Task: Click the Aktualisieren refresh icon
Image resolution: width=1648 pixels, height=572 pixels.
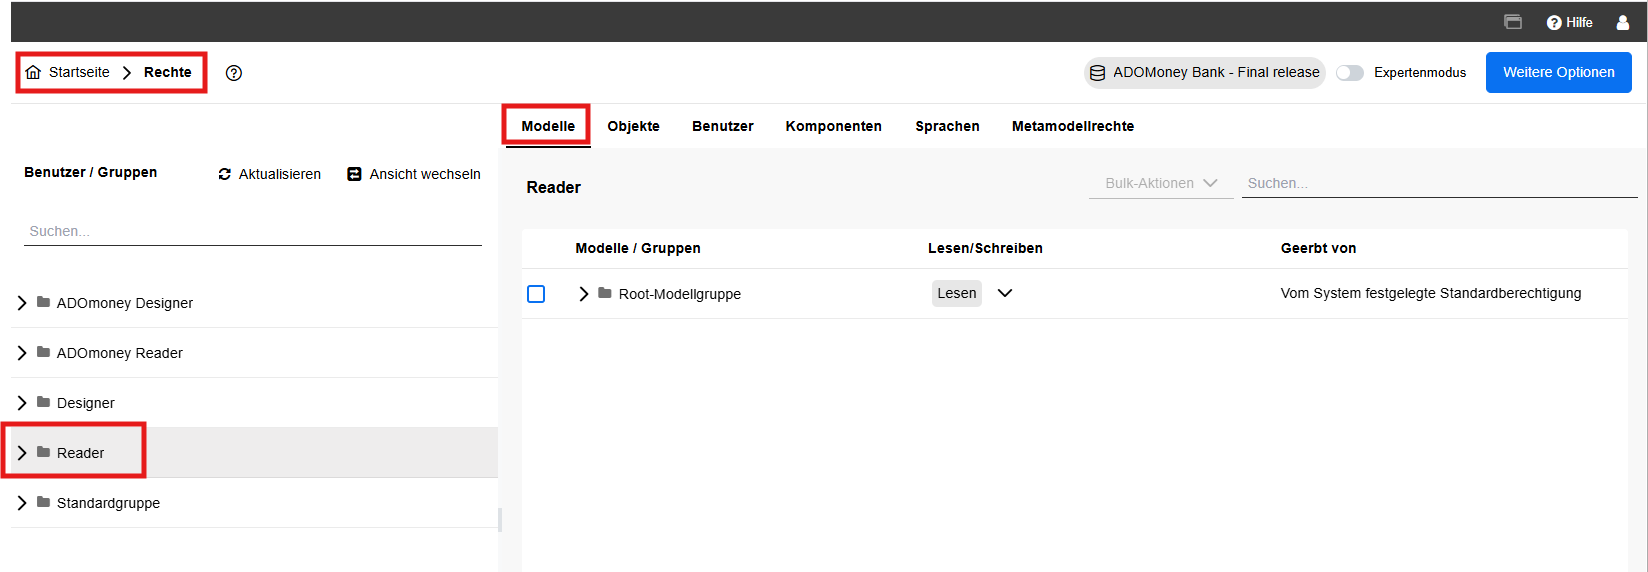Action: 225,174
